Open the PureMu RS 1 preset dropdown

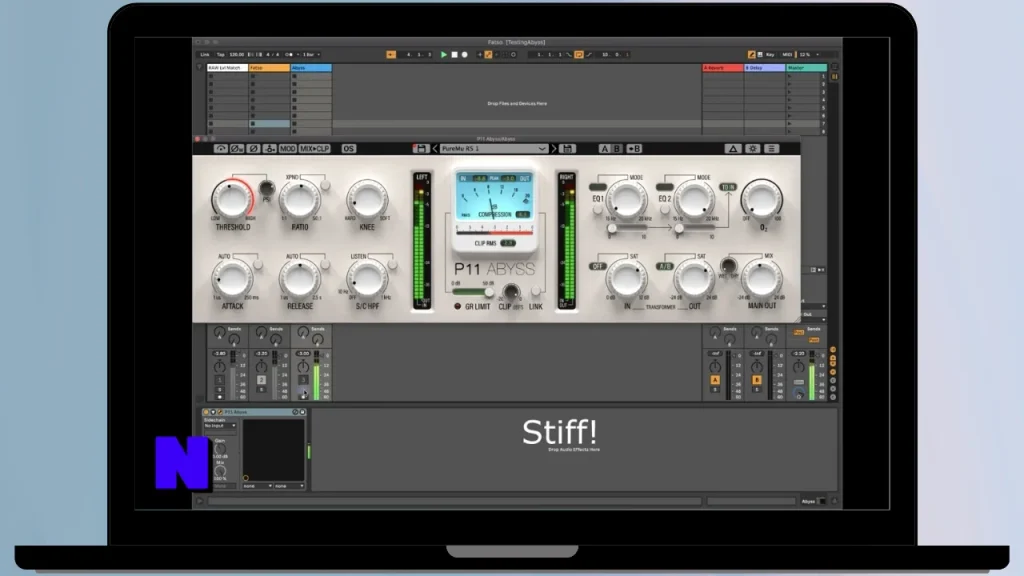493,149
